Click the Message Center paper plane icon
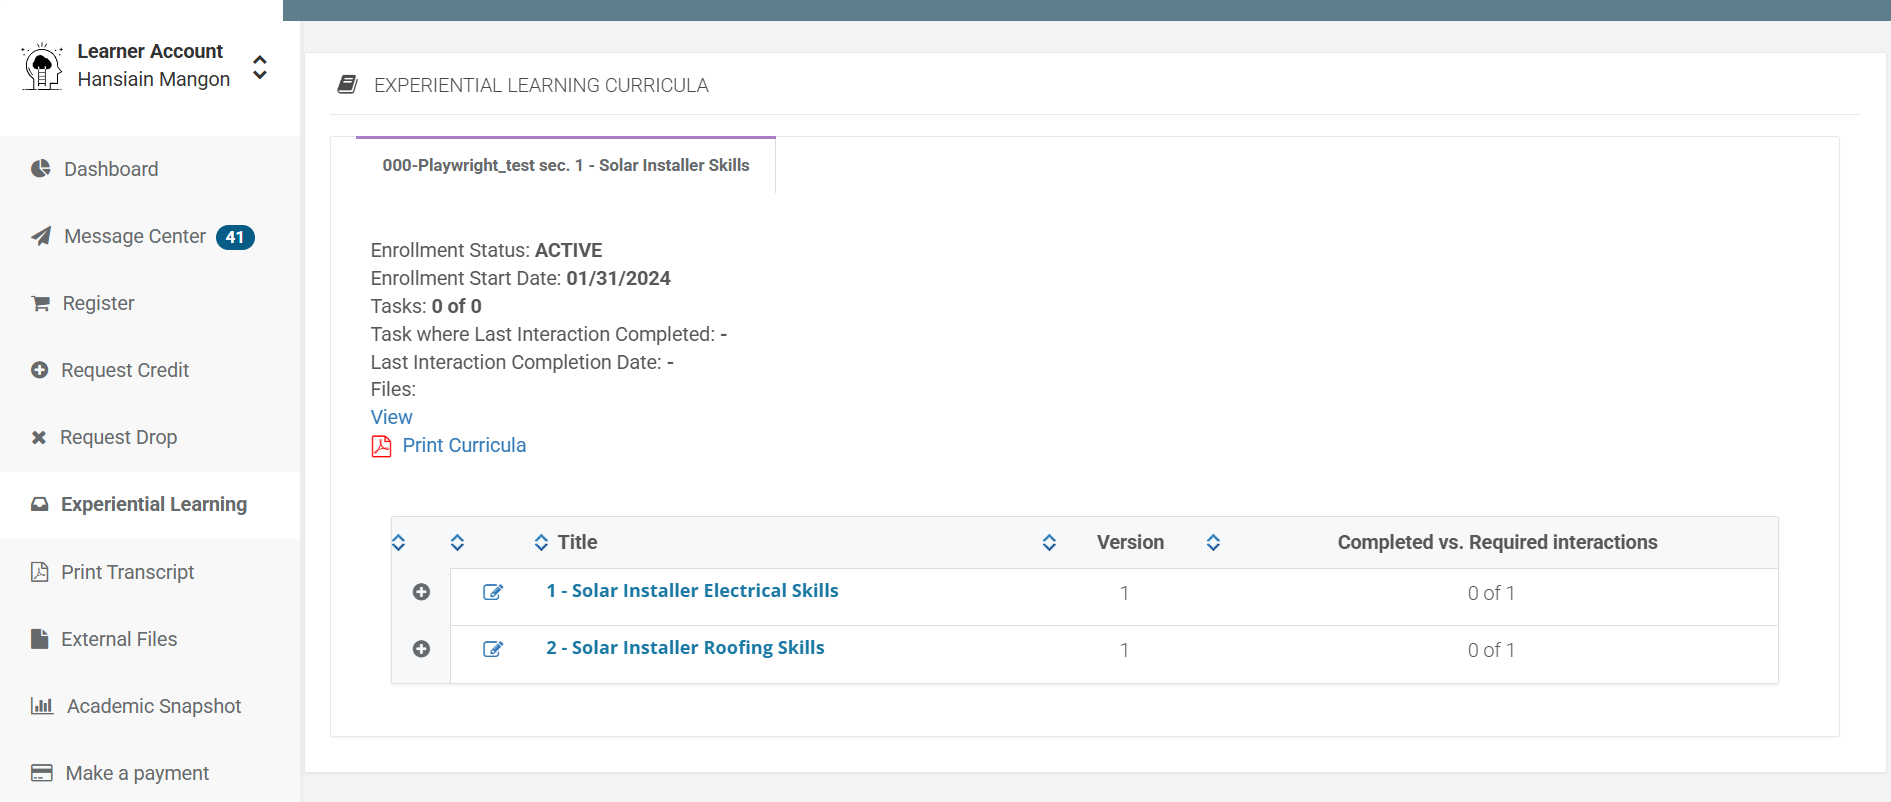This screenshot has width=1891, height=802. coord(41,237)
